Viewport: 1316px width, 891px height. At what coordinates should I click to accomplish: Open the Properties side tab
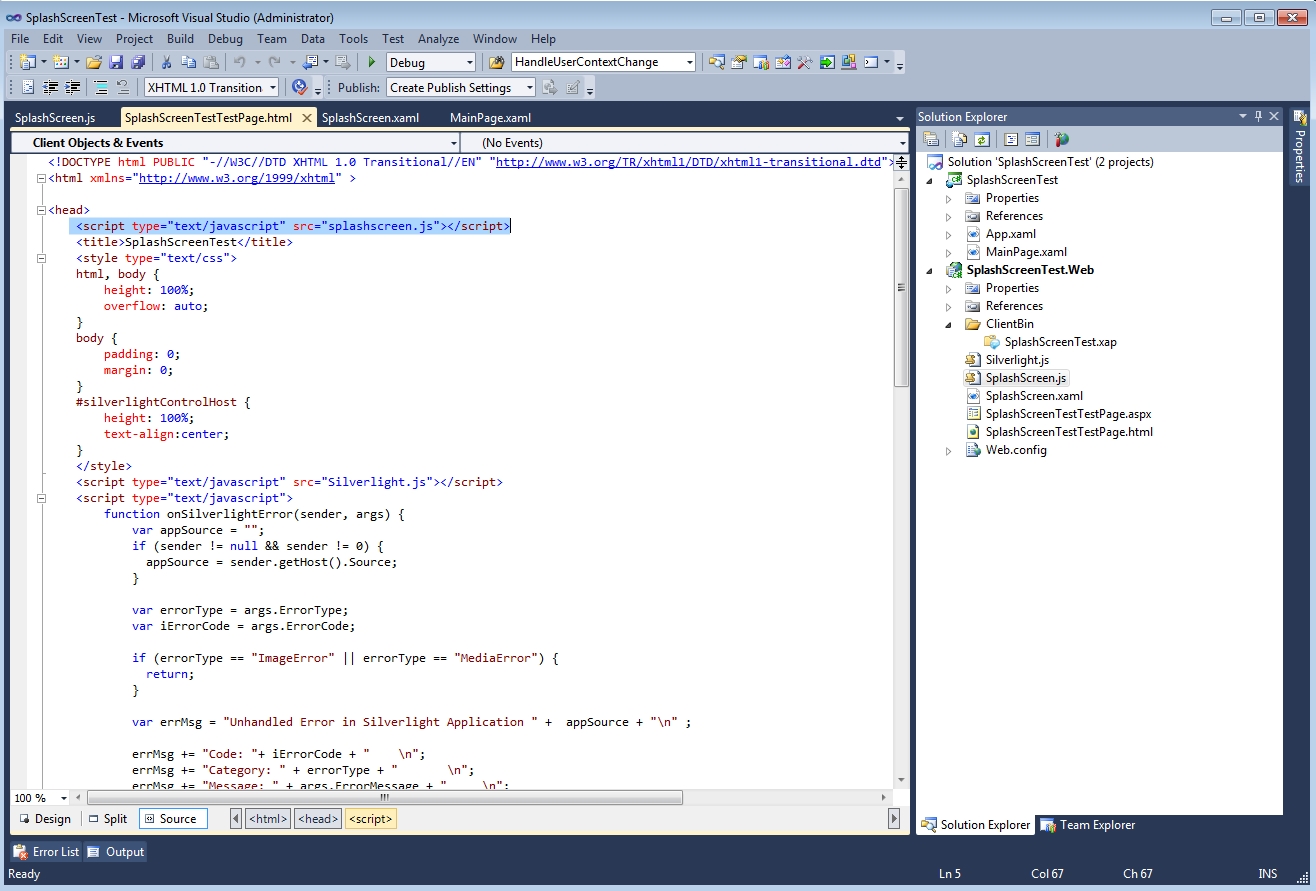(1300, 146)
